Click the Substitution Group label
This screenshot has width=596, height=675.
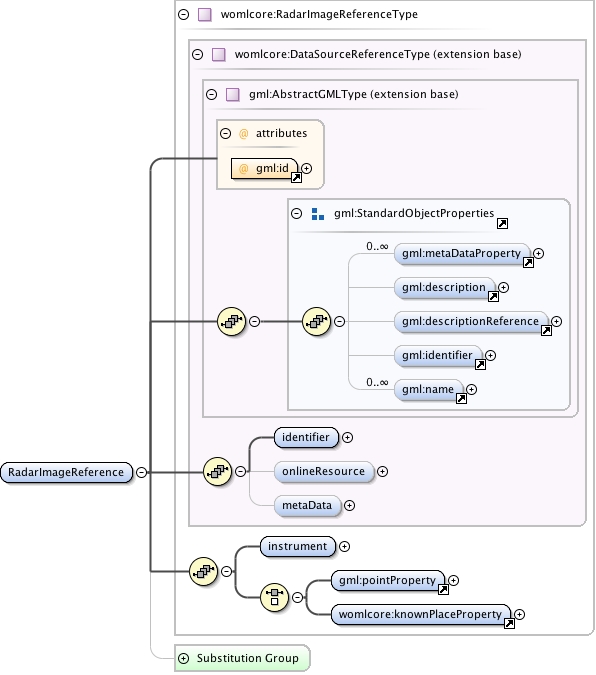(x=248, y=659)
